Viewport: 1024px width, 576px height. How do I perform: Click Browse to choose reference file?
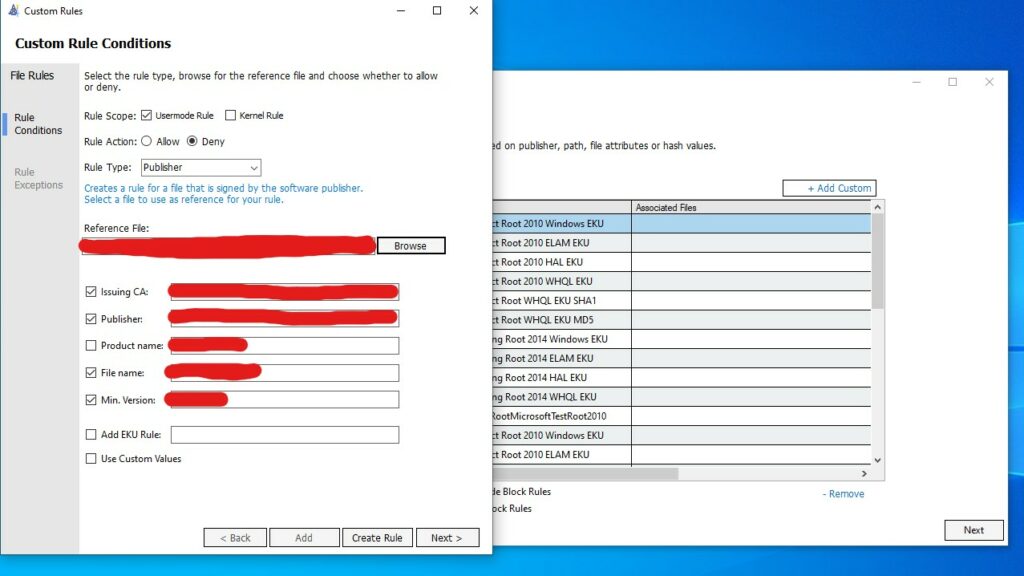coord(410,246)
